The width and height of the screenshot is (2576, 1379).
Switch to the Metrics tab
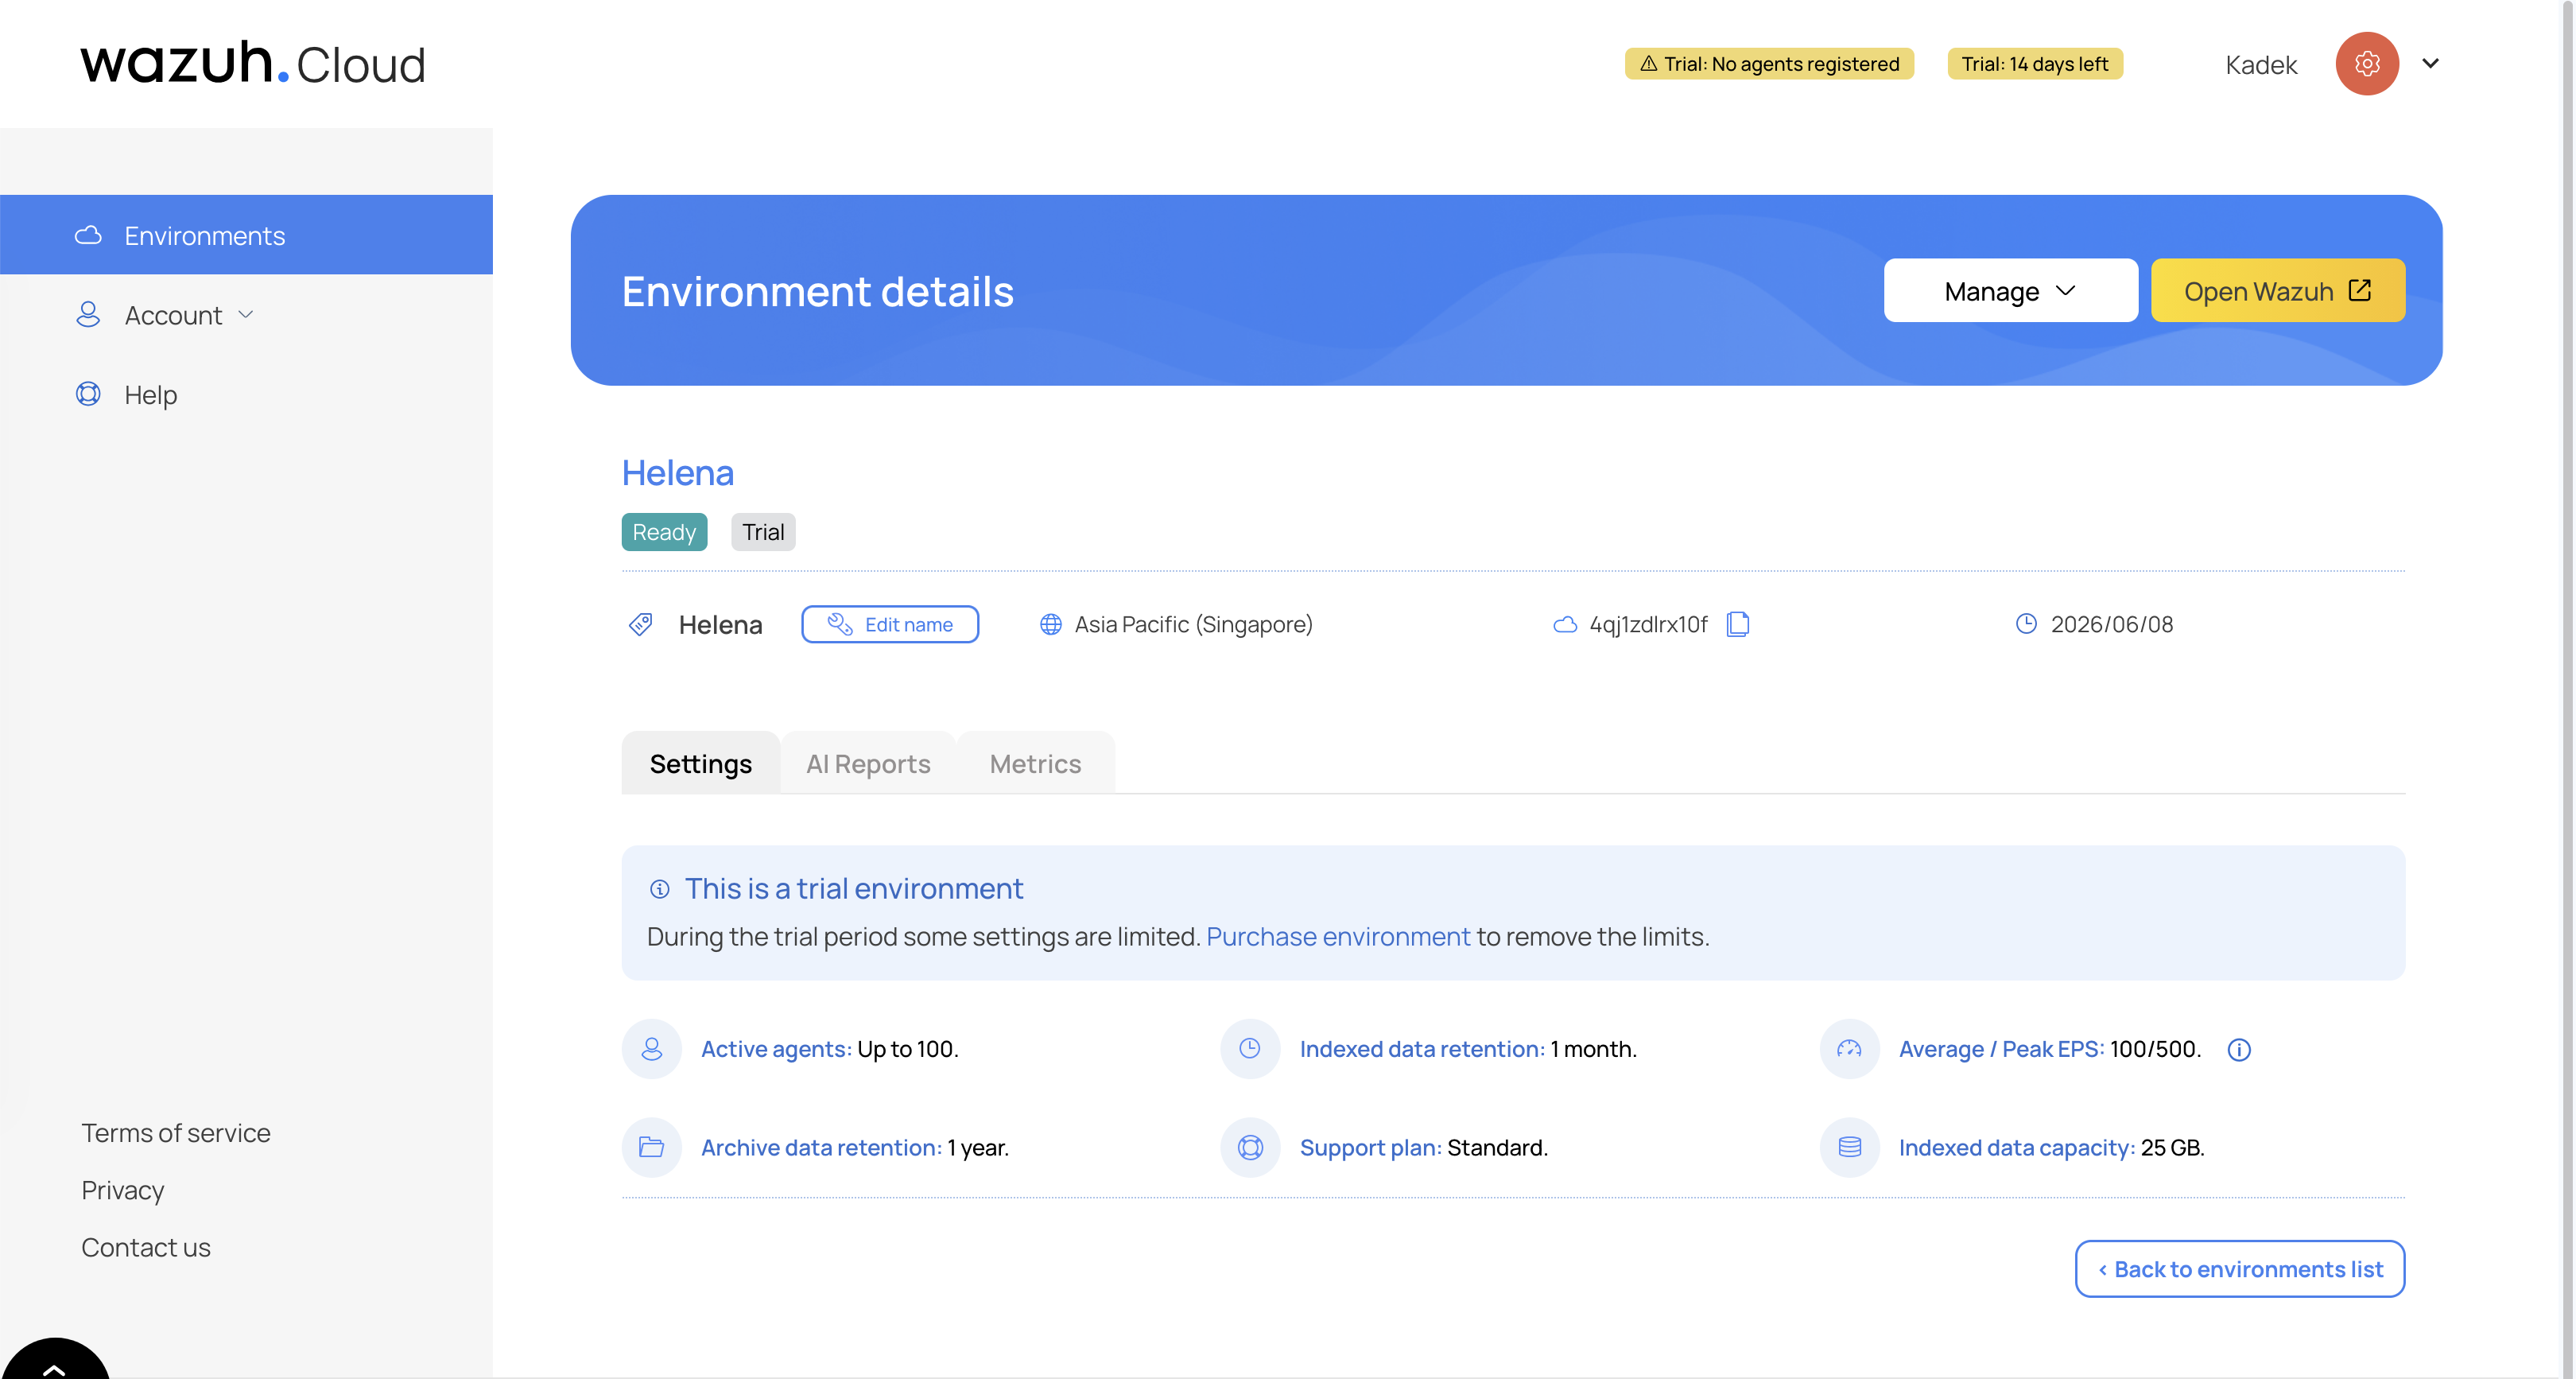click(1035, 763)
